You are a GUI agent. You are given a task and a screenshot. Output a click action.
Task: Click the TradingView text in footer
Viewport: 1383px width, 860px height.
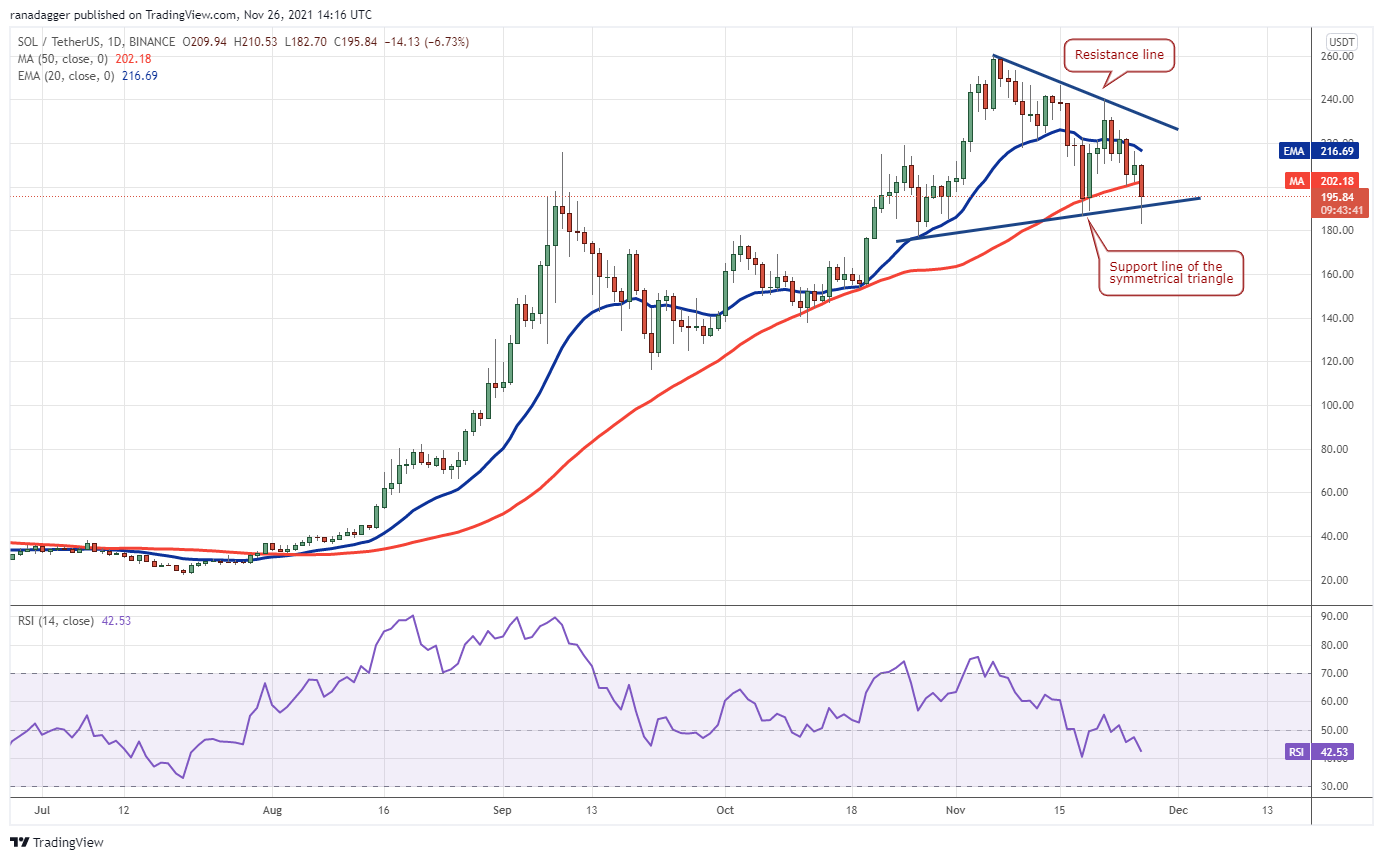coord(69,843)
